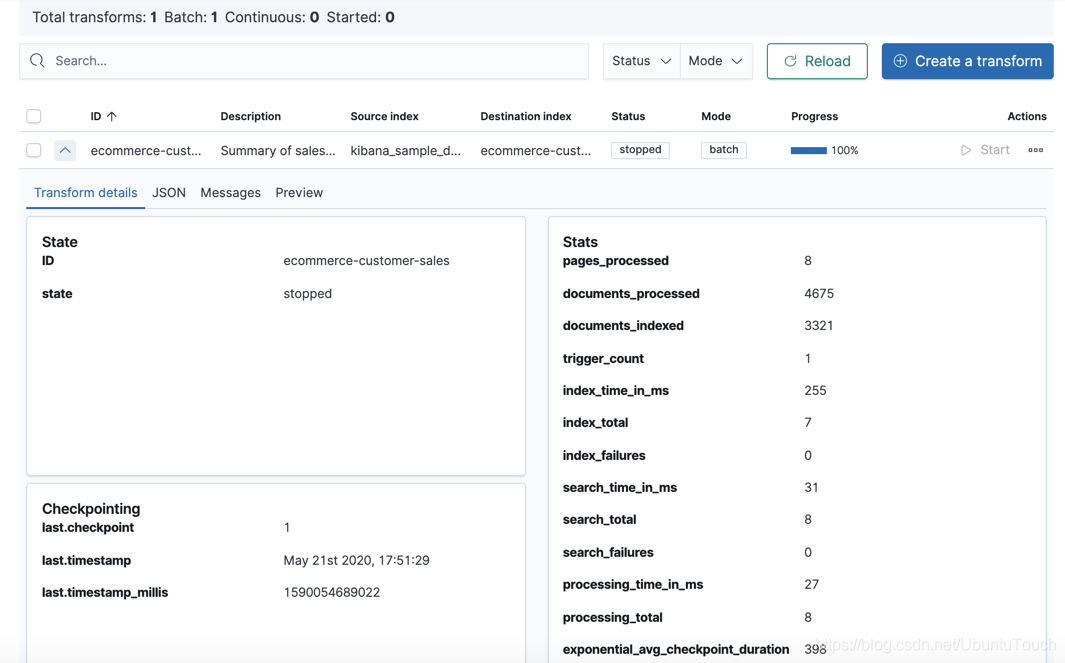Click the sort arrow on the ID column
The height and width of the screenshot is (663, 1065).
coord(112,116)
